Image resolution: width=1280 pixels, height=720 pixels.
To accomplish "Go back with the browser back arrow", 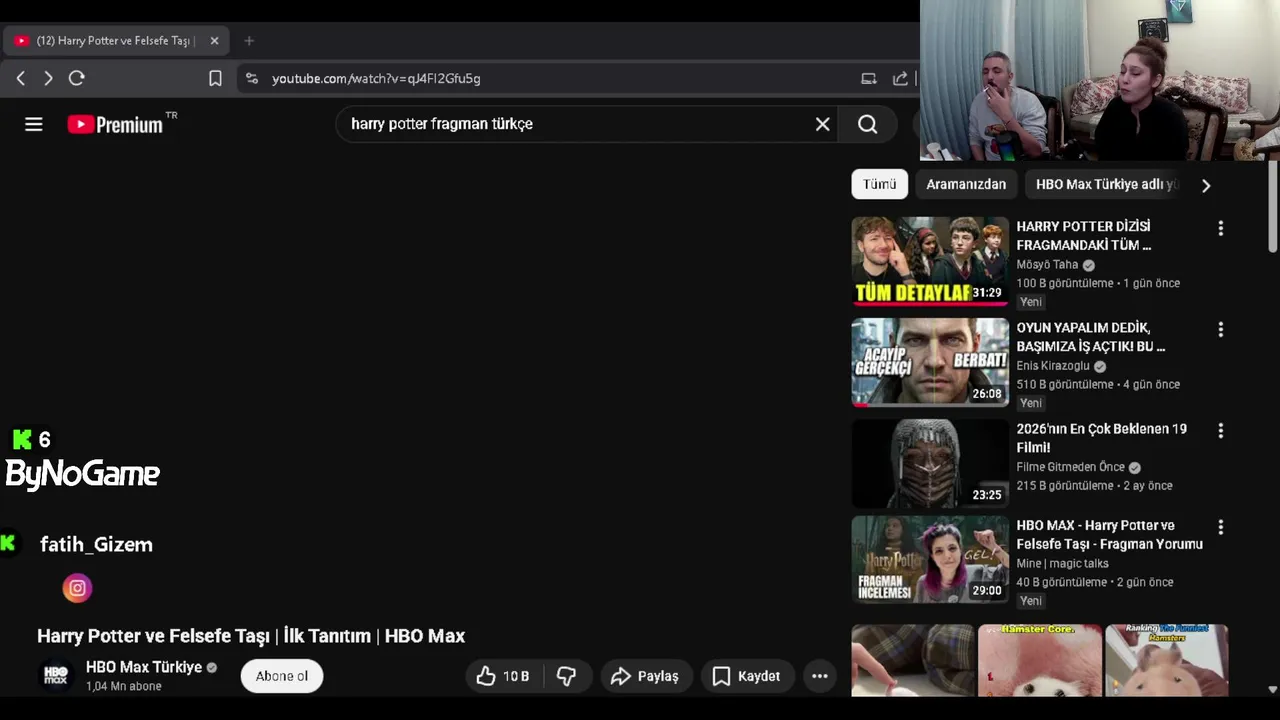I will tap(21, 78).
